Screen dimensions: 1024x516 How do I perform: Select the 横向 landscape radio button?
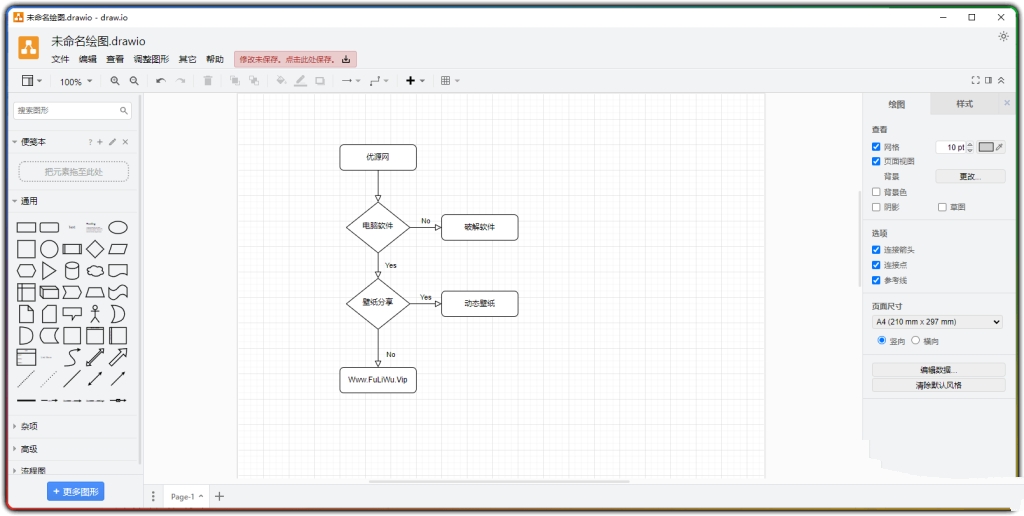point(915,341)
